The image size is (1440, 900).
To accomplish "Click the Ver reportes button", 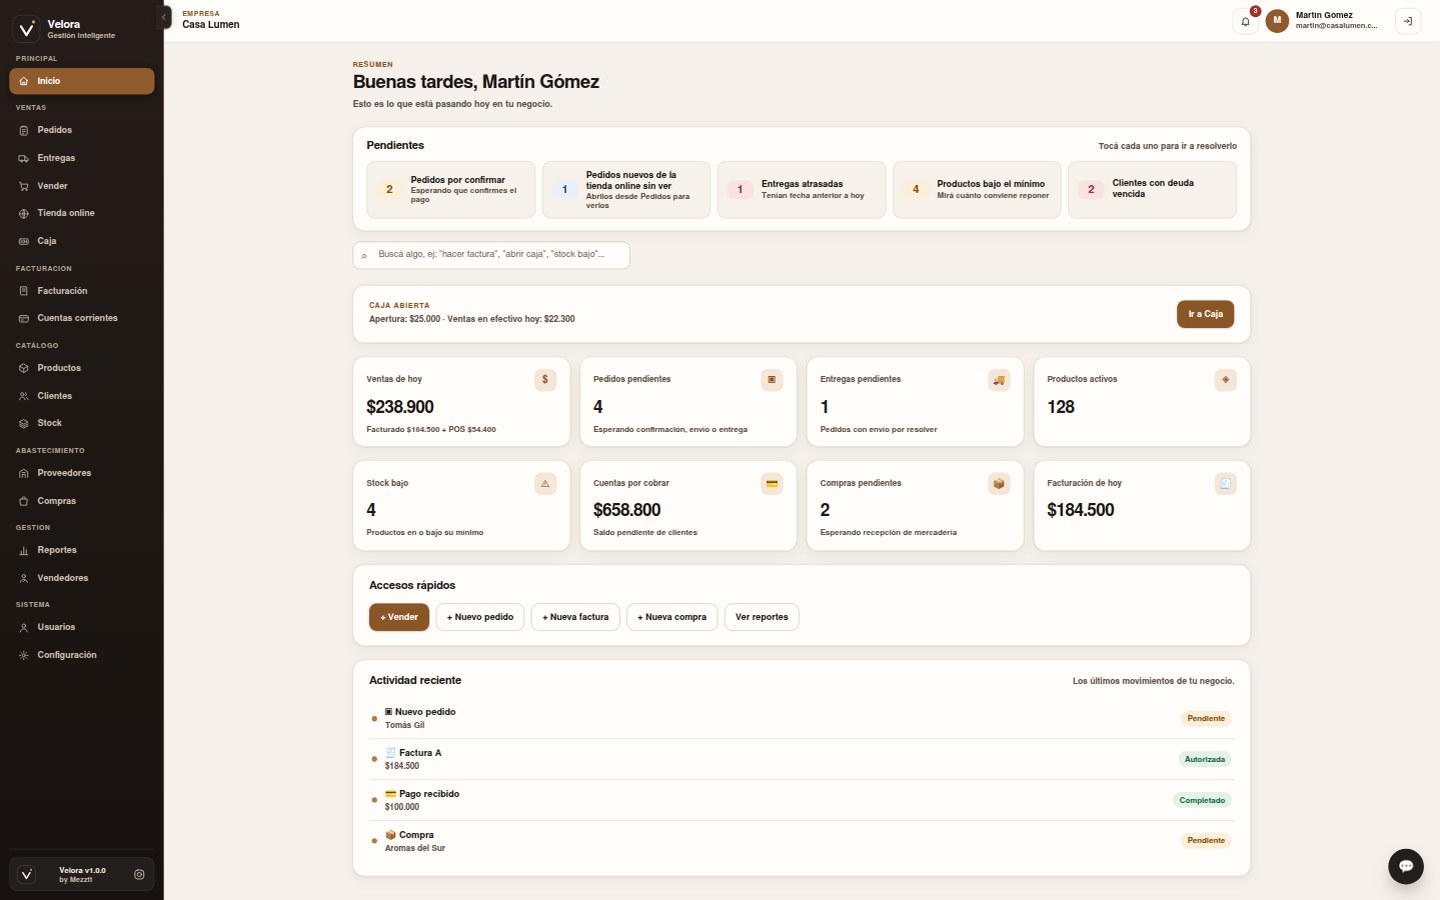I will coord(762,617).
